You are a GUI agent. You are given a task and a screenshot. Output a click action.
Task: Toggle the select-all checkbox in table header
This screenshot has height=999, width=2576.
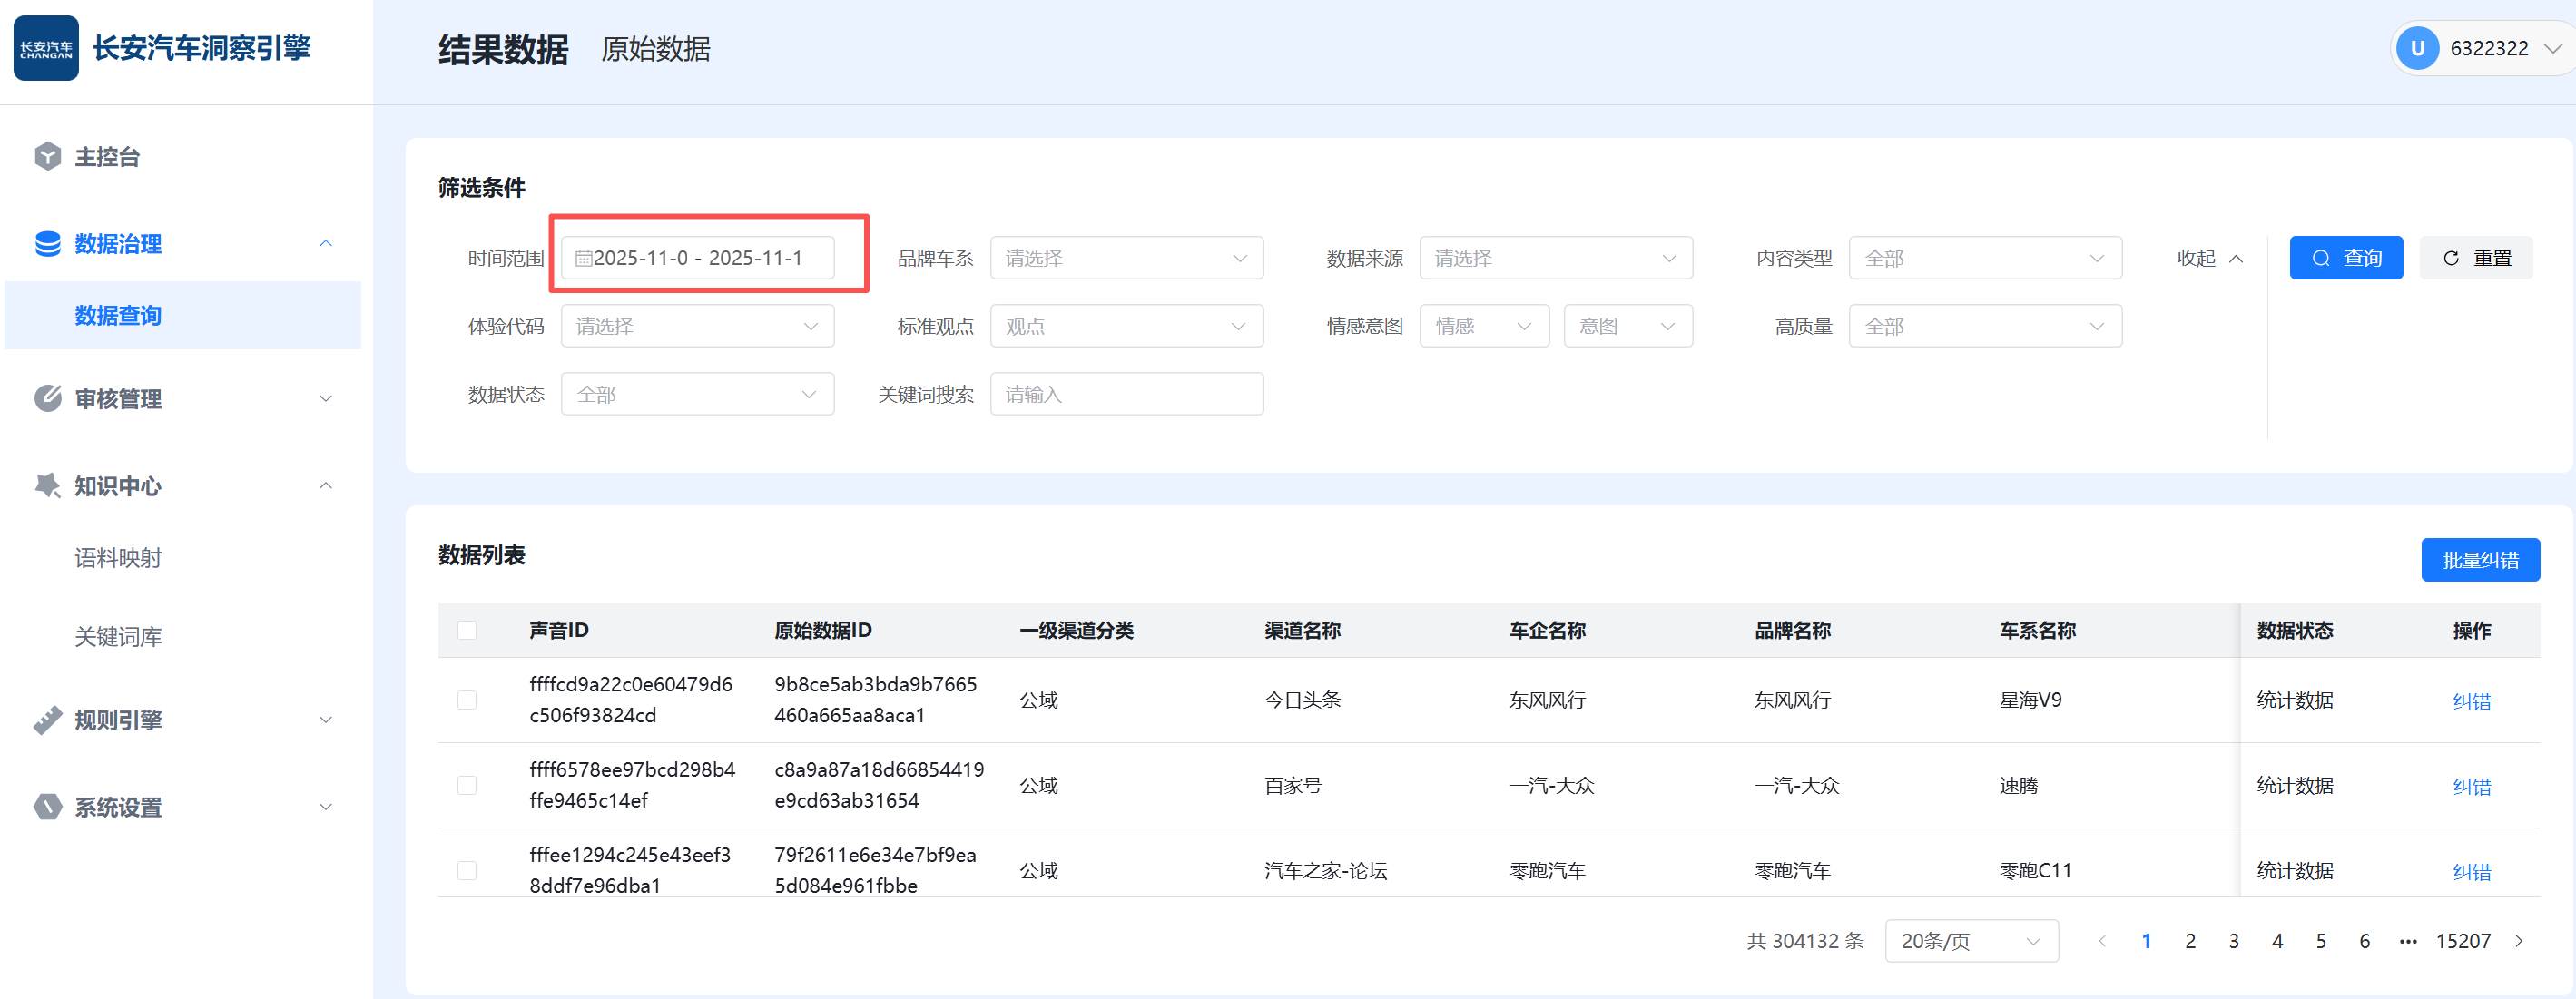(x=467, y=630)
